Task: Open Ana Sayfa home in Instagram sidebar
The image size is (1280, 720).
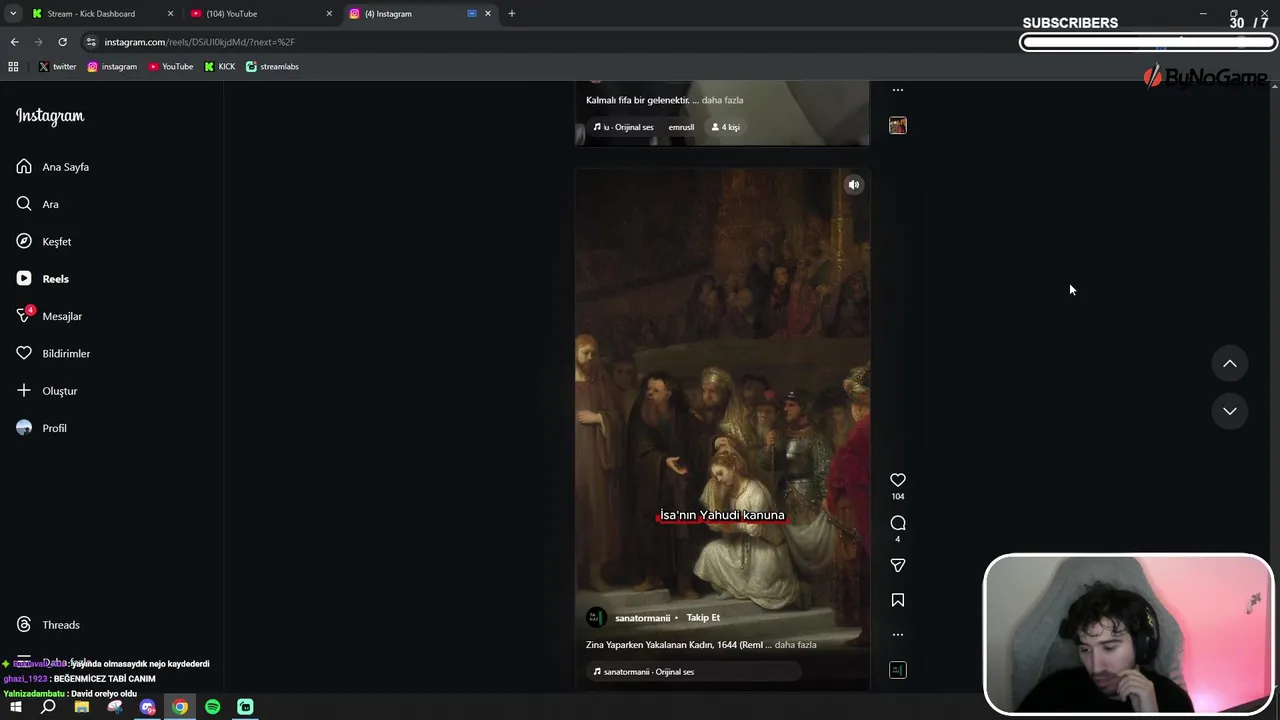Action: tap(53, 167)
